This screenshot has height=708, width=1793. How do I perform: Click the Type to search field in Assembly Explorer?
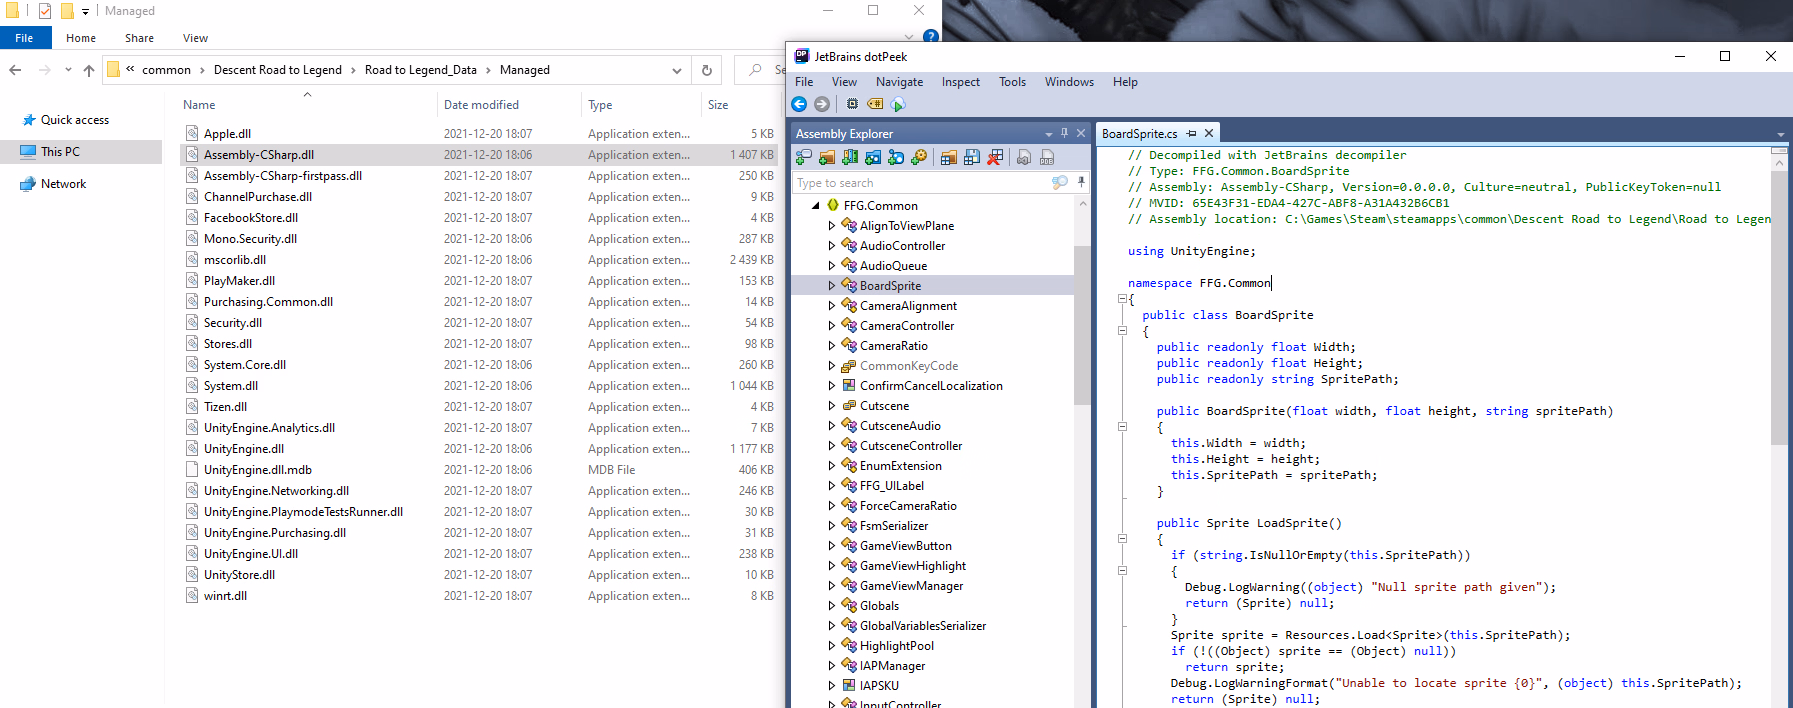pos(920,183)
